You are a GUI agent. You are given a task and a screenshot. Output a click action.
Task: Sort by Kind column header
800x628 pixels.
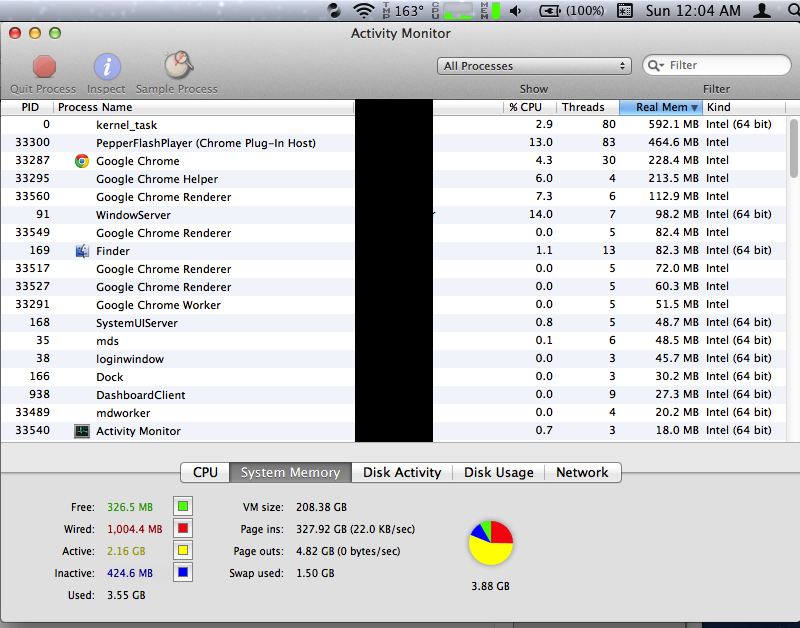744,107
